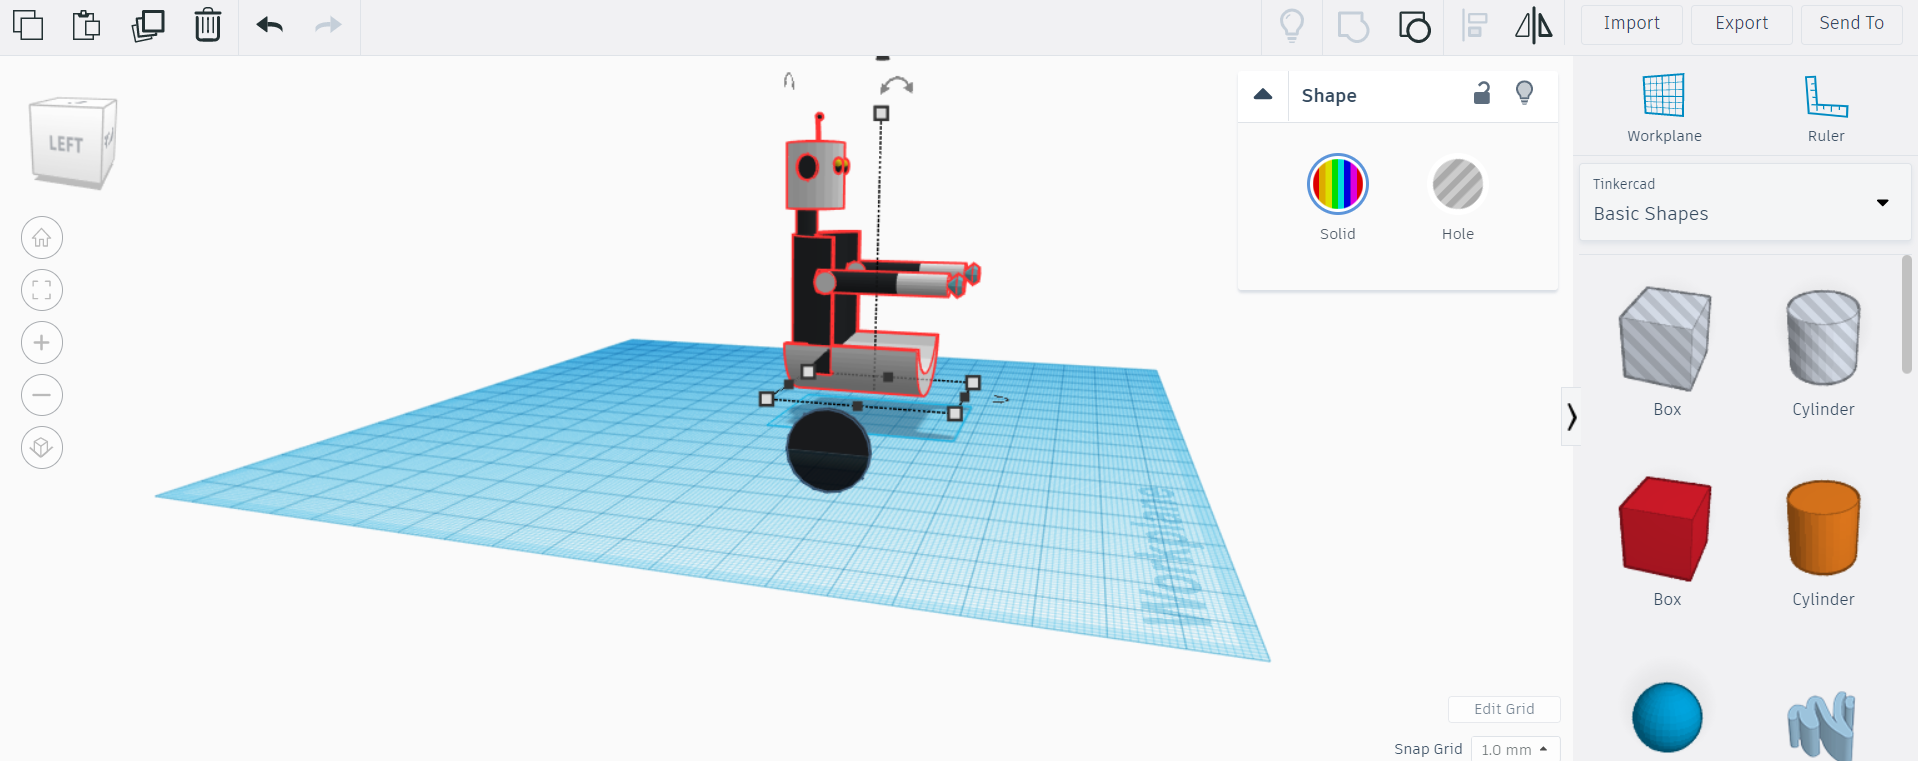Viewport: 1918px width, 761px height.
Task: Select the black sphere wheel object
Action: pyautogui.click(x=828, y=450)
